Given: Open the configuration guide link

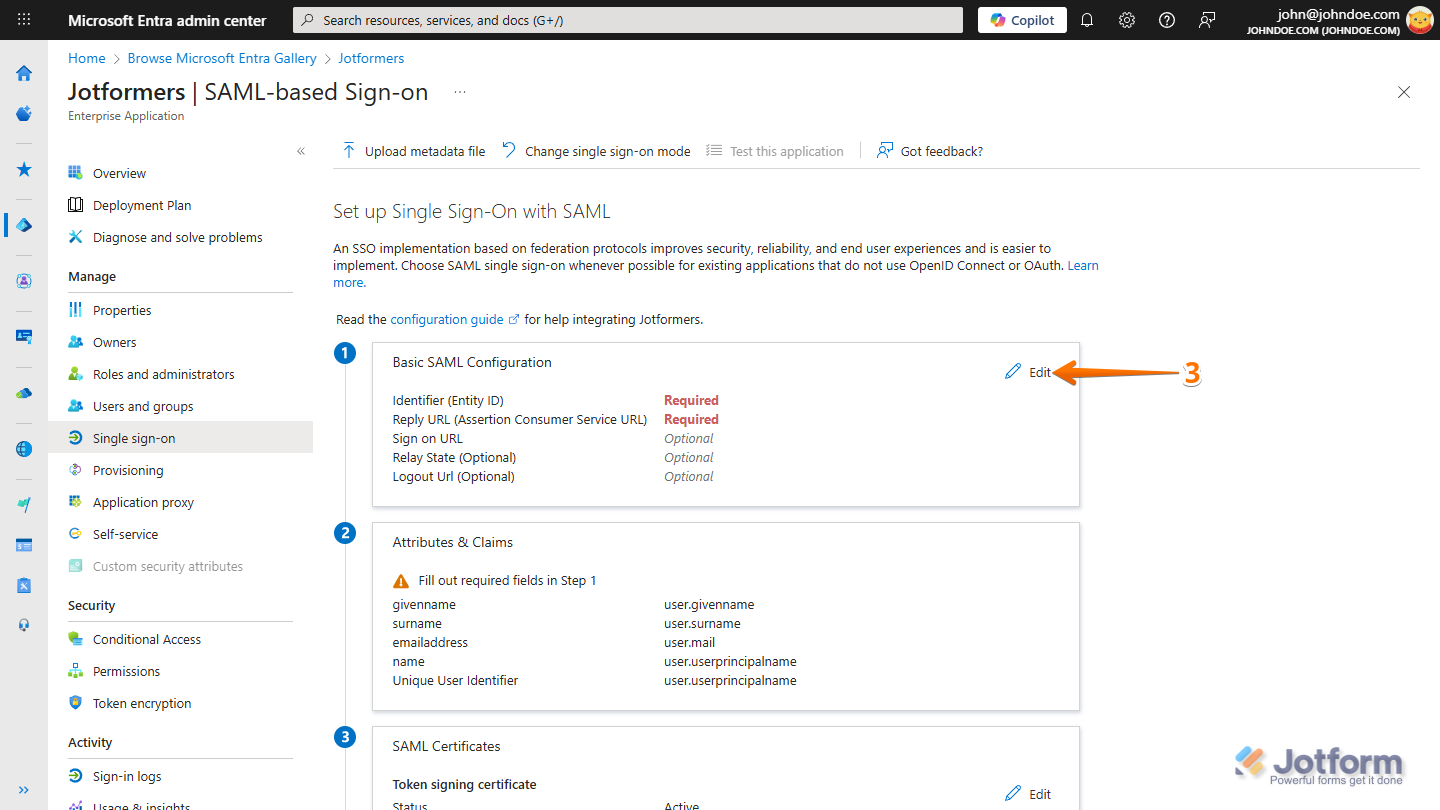Looking at the screenshot, I should 447,319.
